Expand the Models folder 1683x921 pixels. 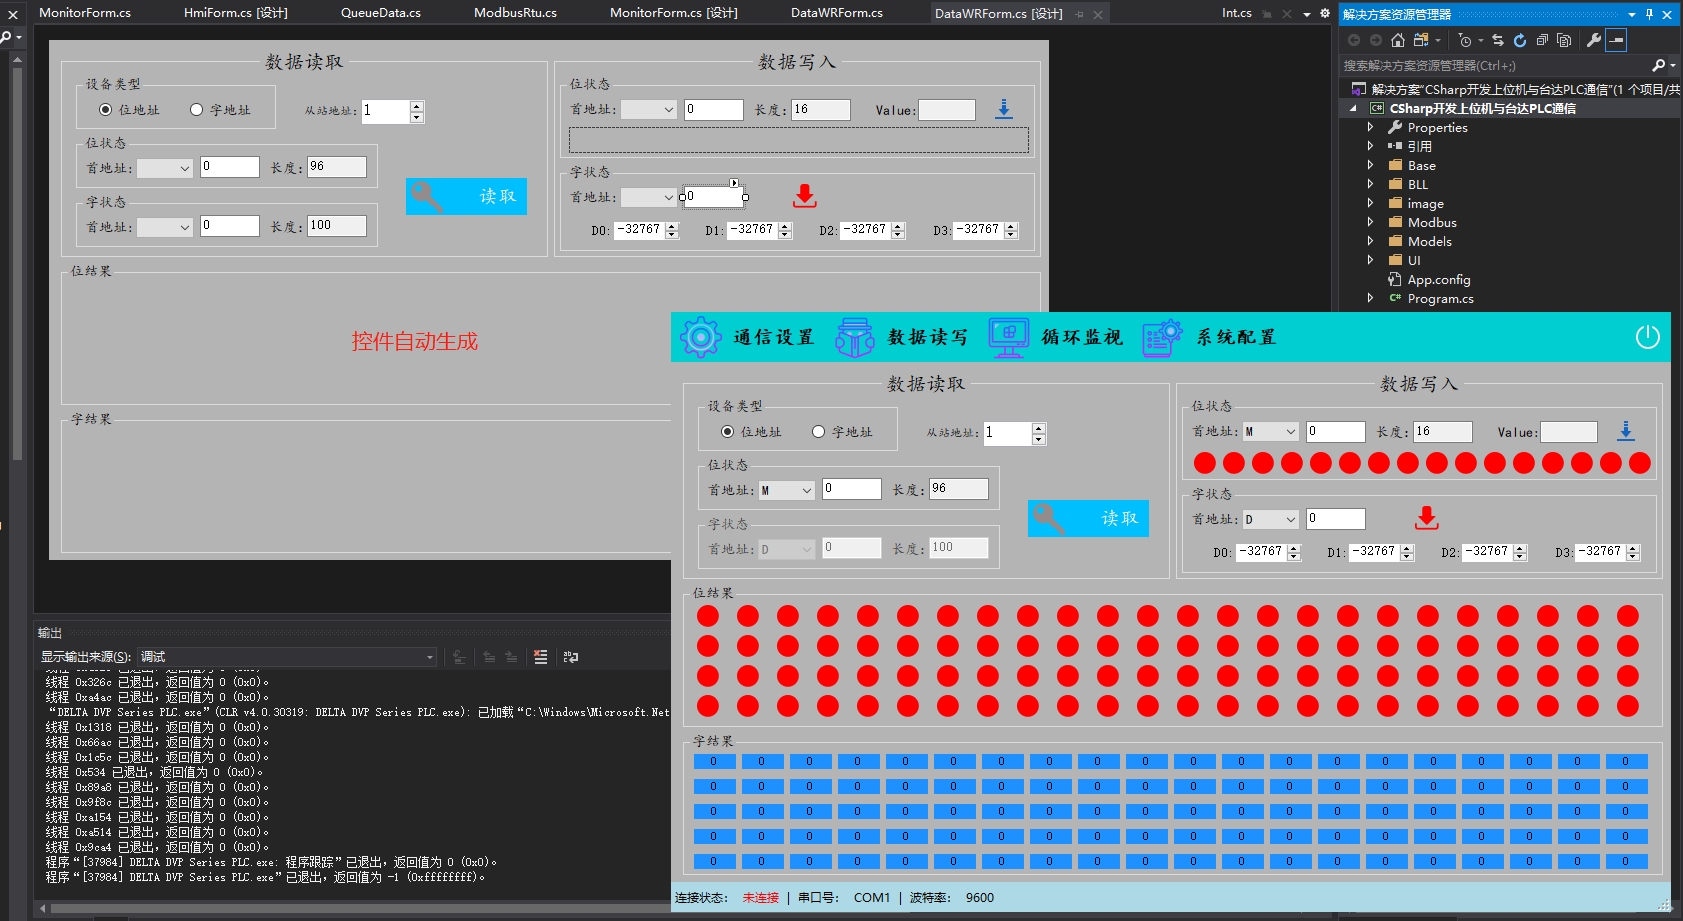pyautogui.click(x=1370, y=241)
